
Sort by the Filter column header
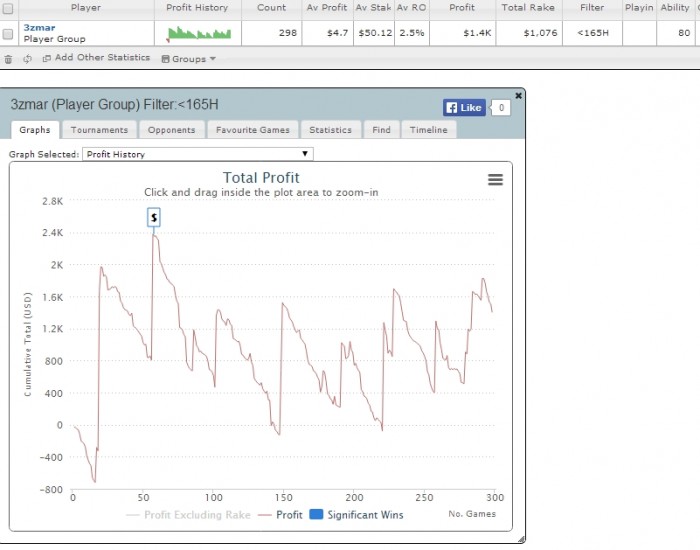point(592,8)
